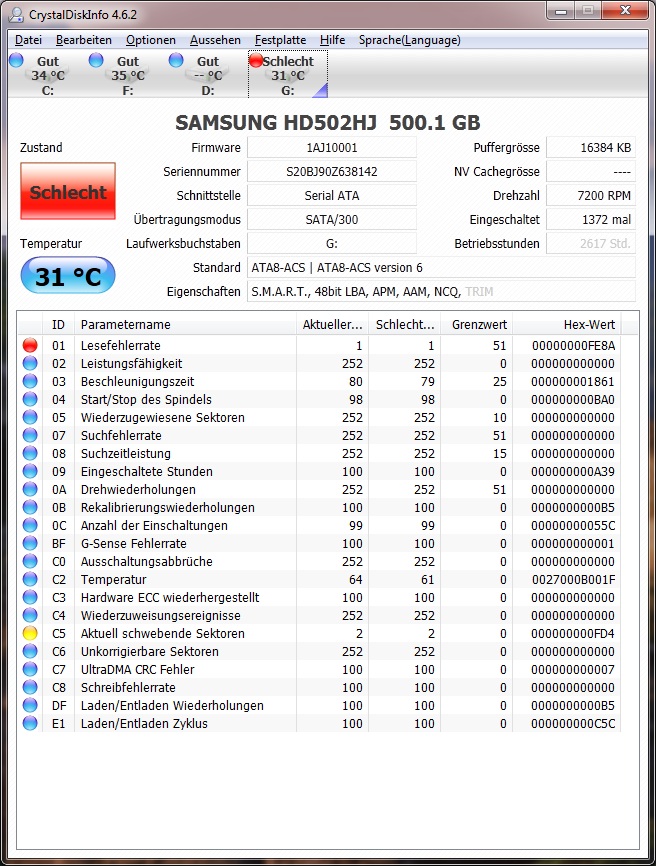The height and width of the screenshot is (866, 656).
Task: Select the D: drive tab
Action: [x=208, y=75]
